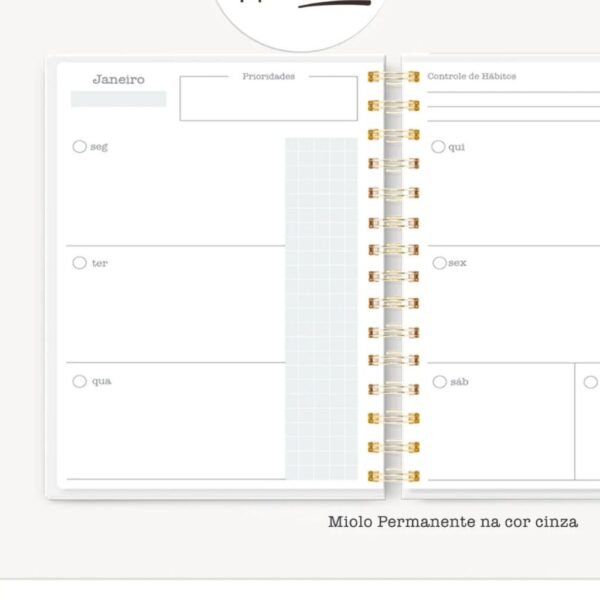The height and width of the screenshot is (600, 600).
Task: Click the partial circle right of "sáb" section
Action: click(x=591, y=381)
